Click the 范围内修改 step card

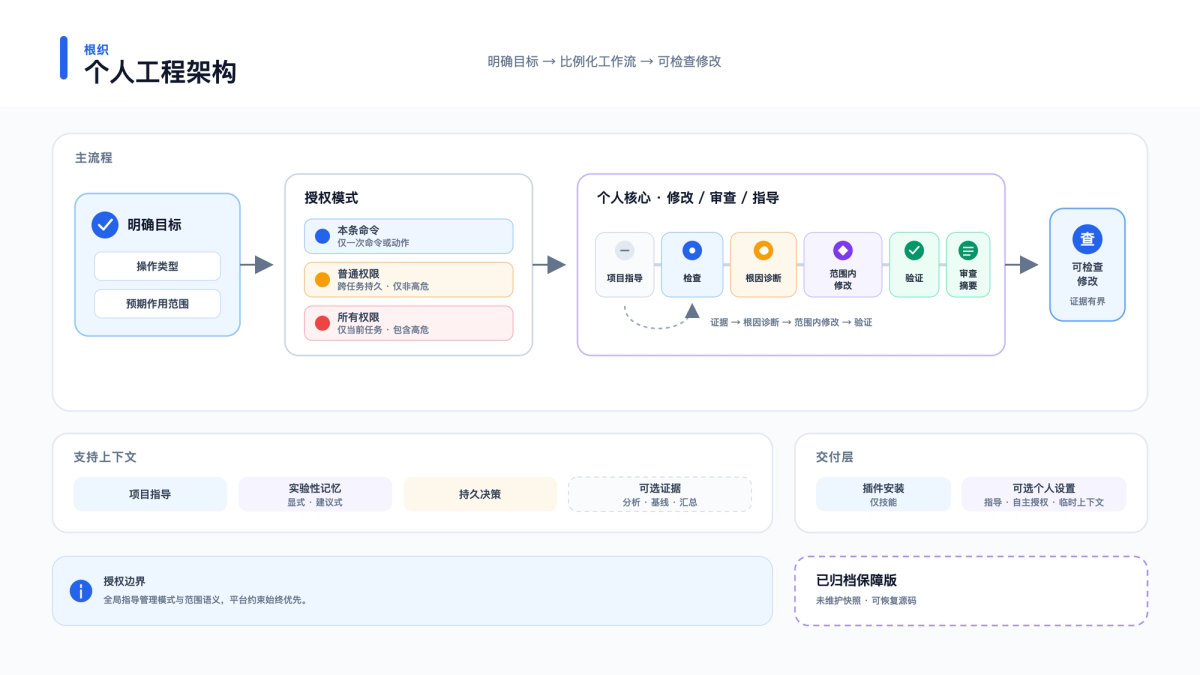(x=843, y=265)
